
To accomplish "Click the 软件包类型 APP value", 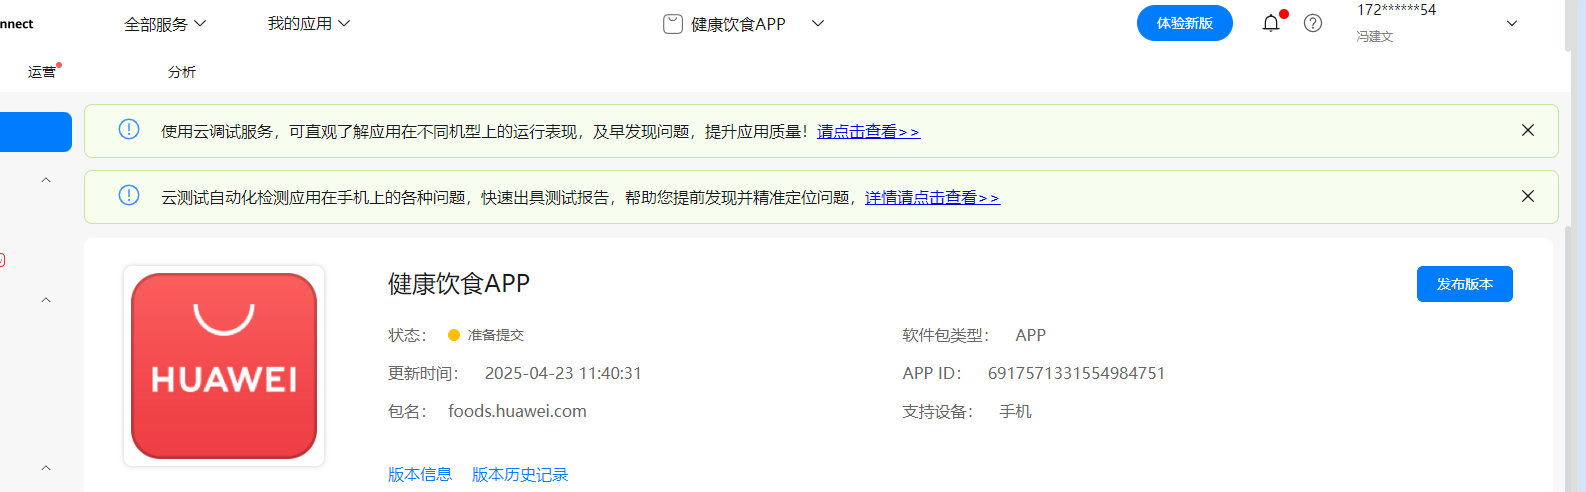I will pos(1030,335).
